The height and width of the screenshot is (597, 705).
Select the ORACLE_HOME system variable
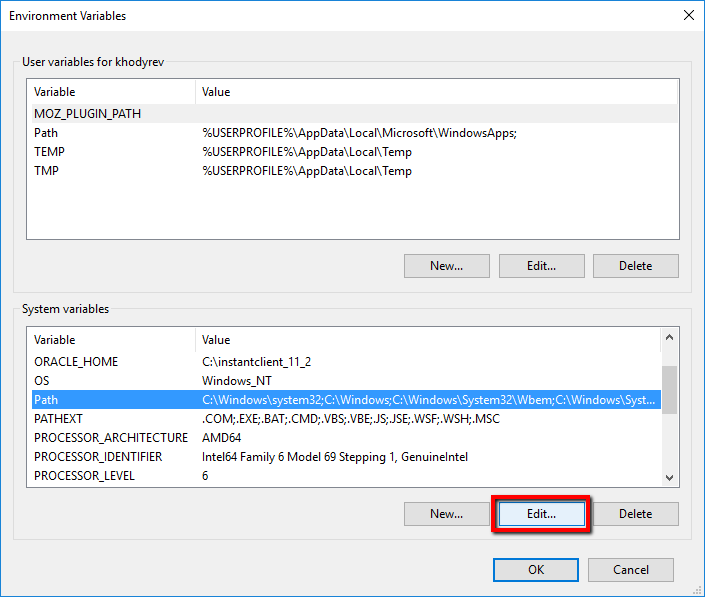click(76, 362)
